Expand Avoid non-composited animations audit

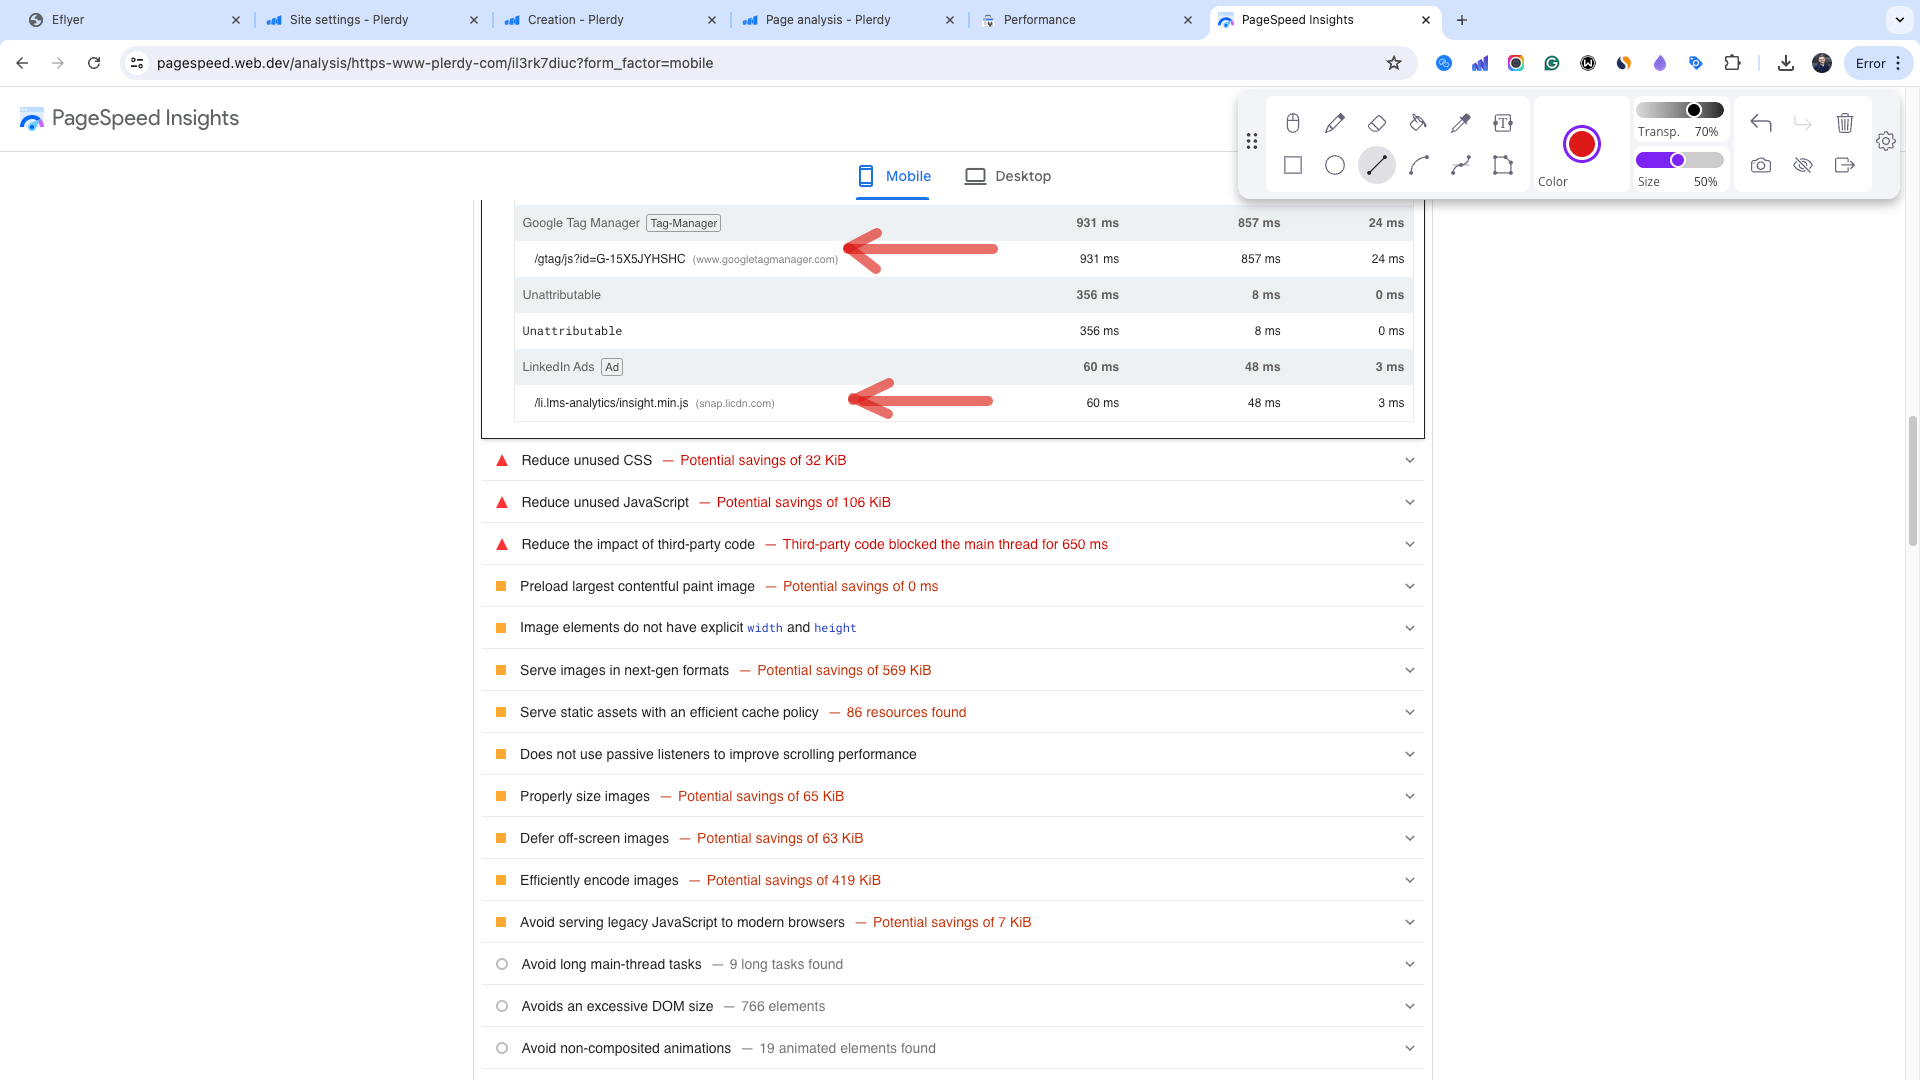953,1048
